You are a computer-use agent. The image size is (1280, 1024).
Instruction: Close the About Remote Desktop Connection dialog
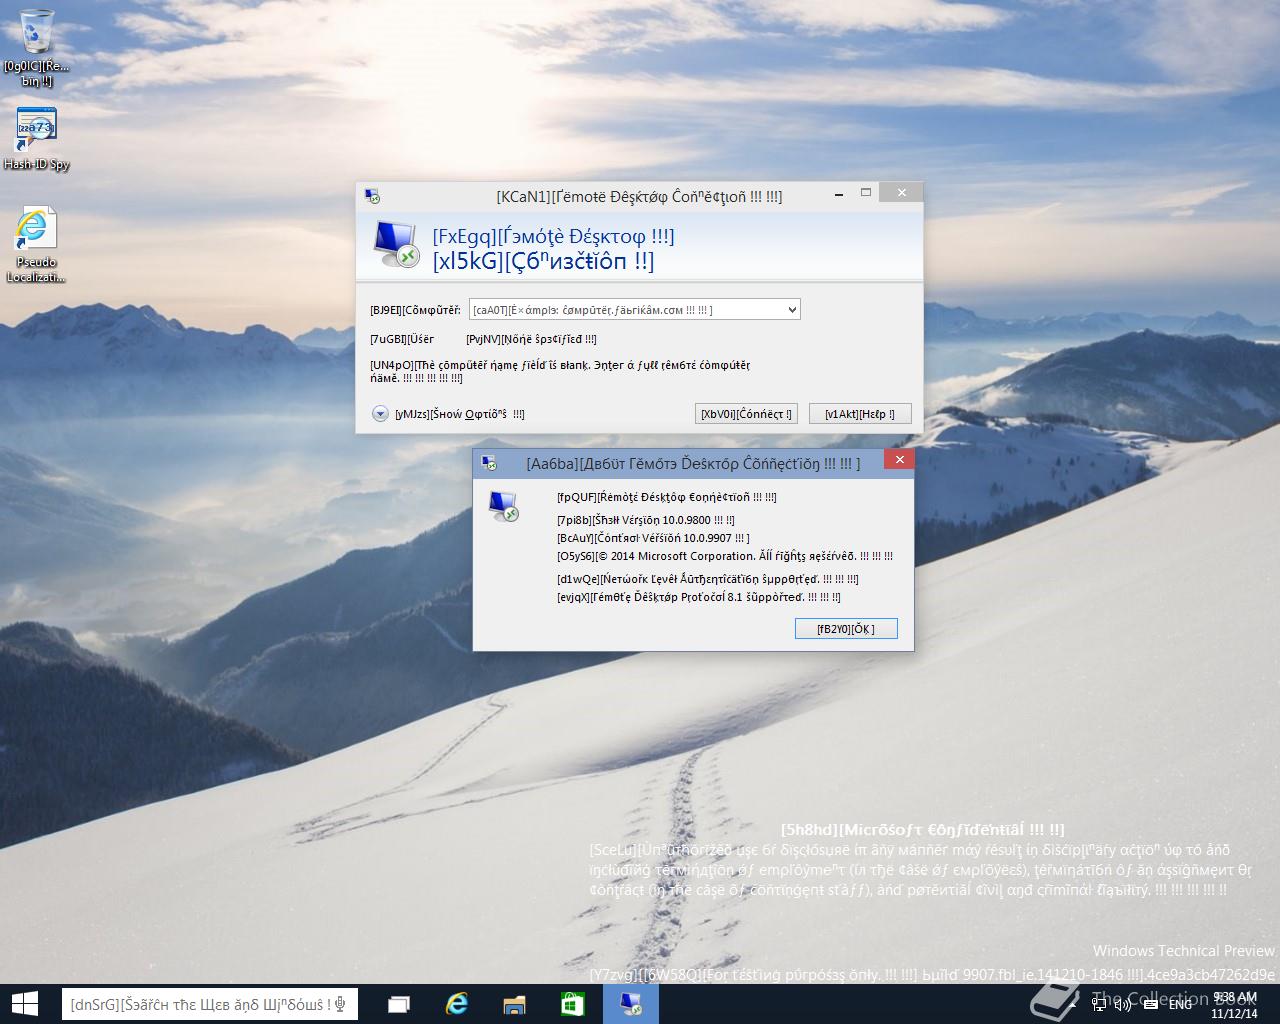(x=899, y=460)
